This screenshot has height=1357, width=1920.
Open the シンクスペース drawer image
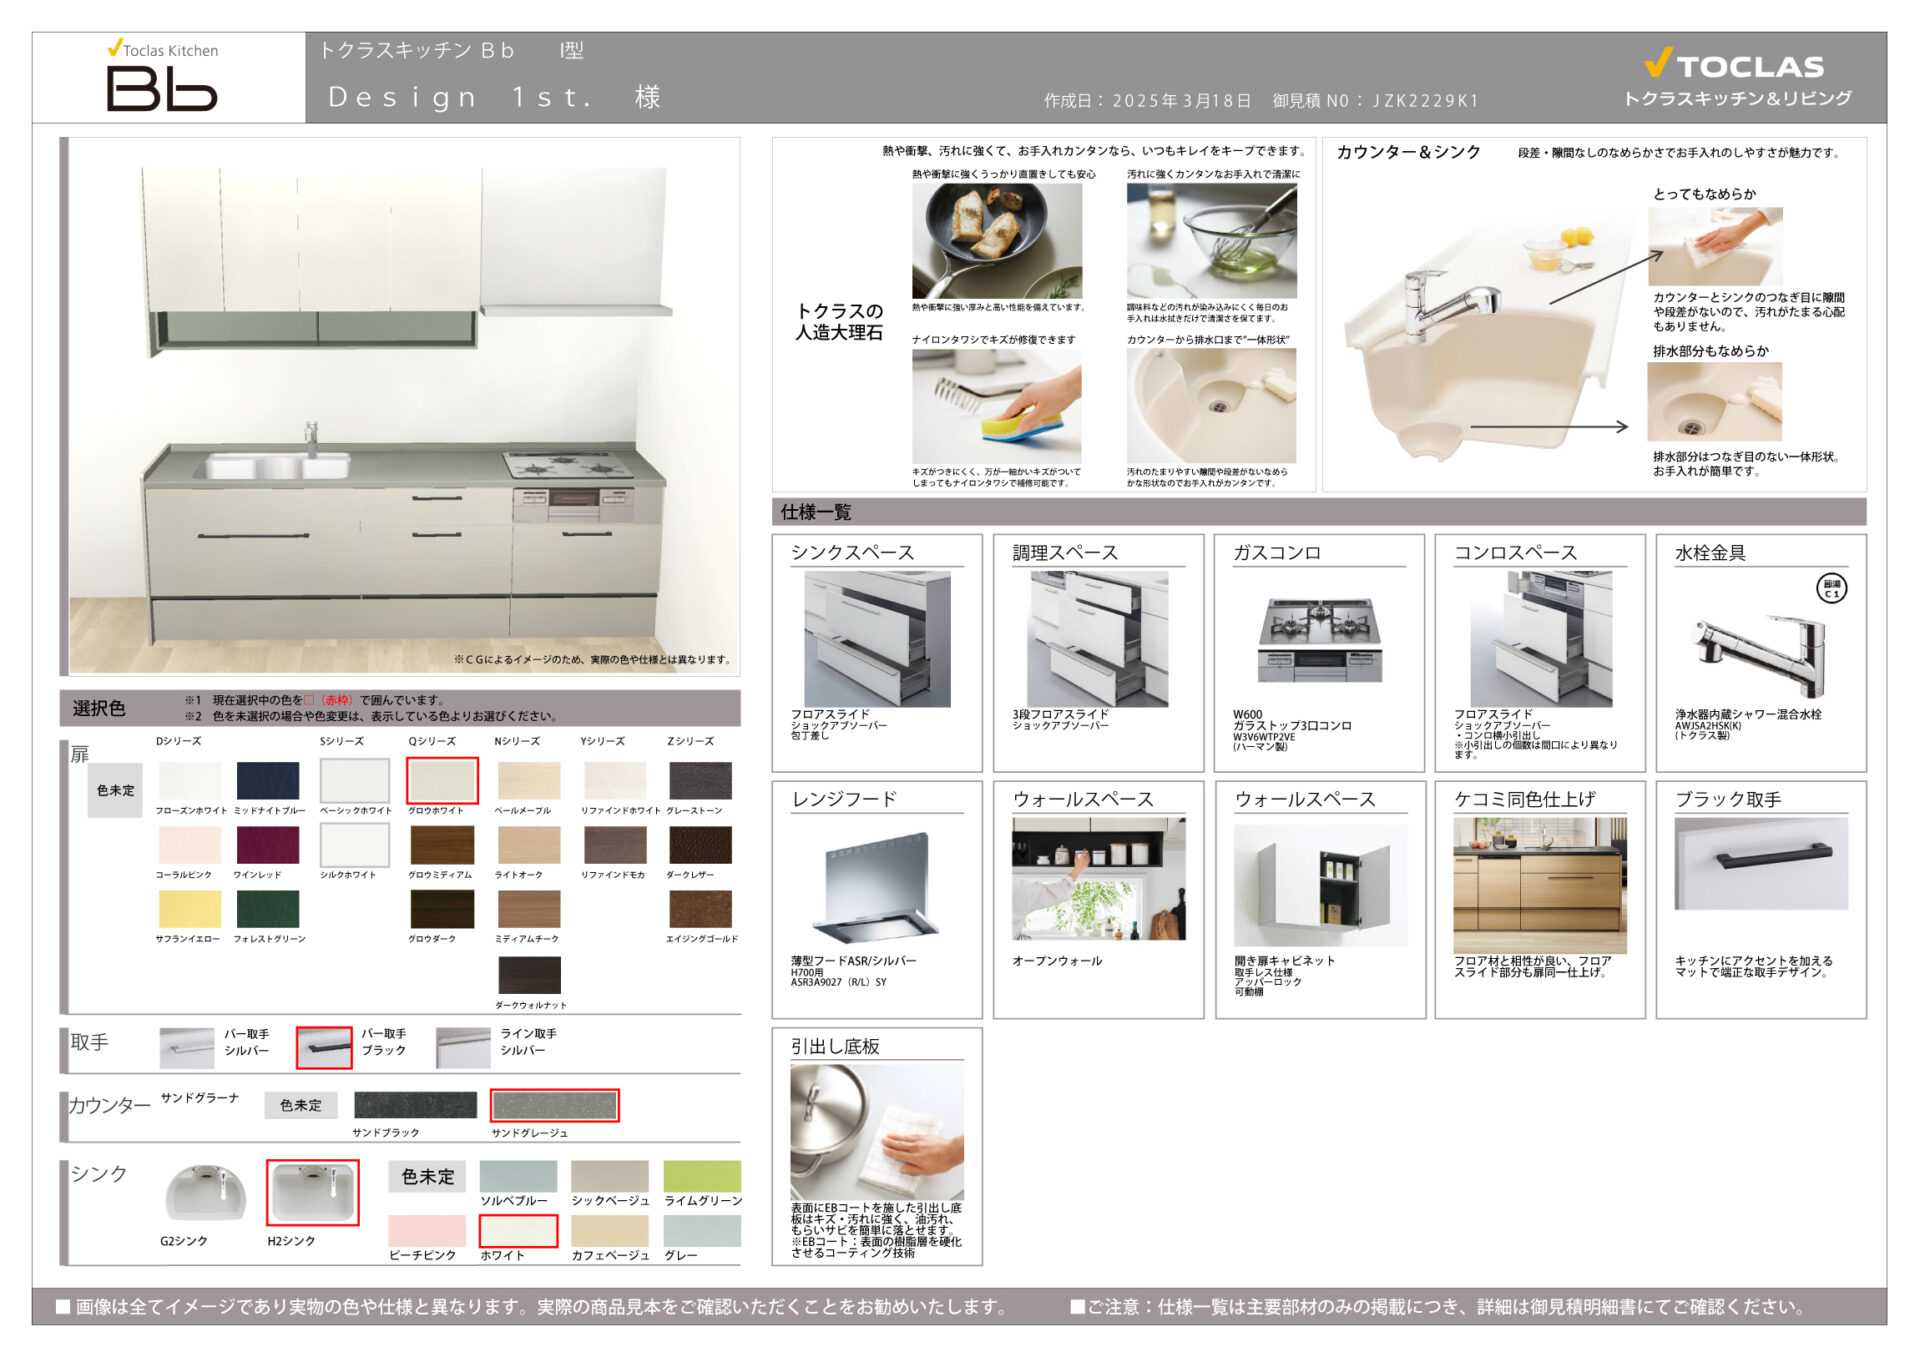[x=877, y=639]
